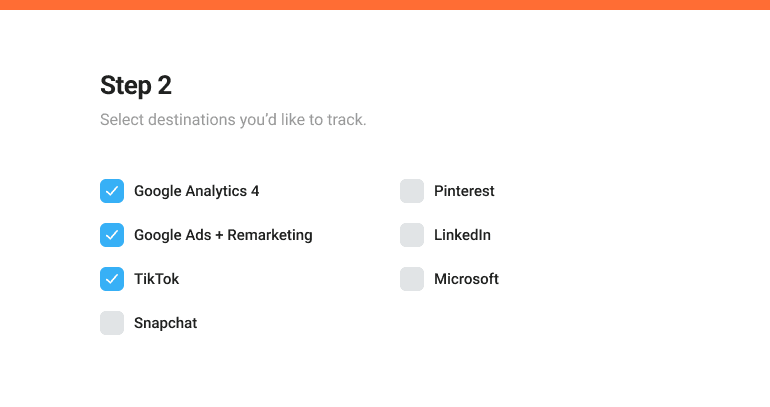Click the white checkmark icon beside Google Analytics 4
The width and height of the screenshot is (770, 407).
(112, 191)
